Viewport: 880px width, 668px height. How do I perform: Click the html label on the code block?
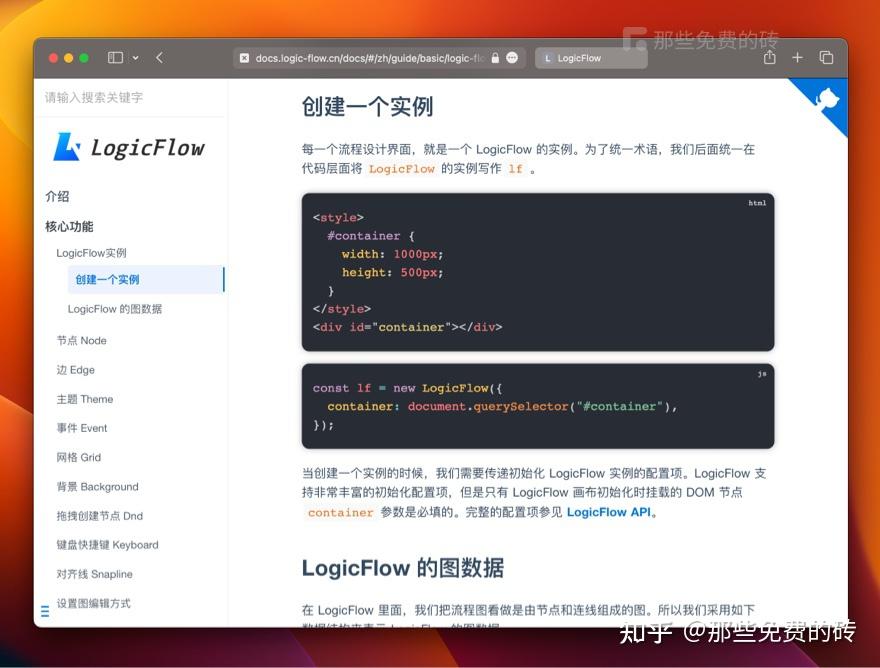[x=757, y=203]
